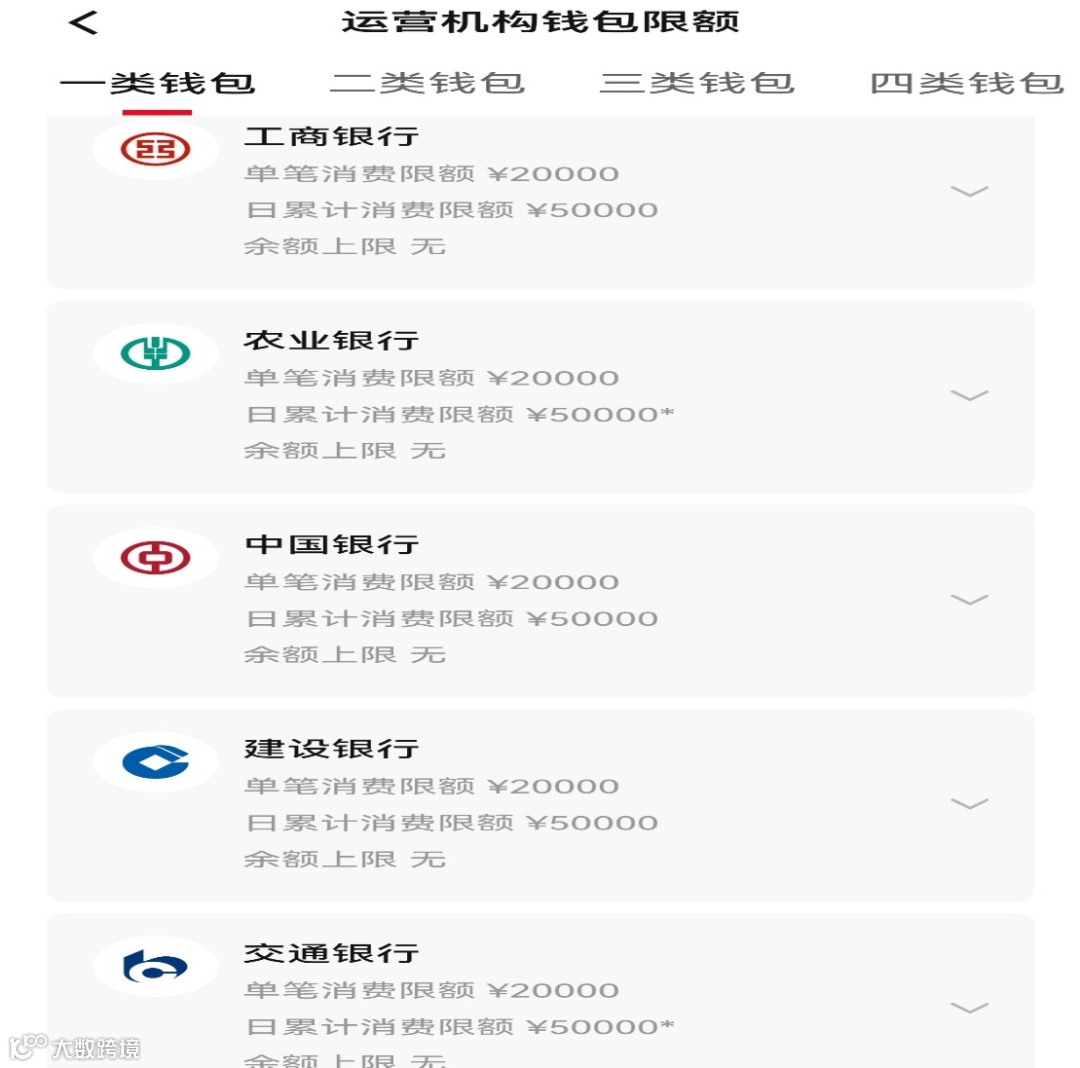Viewport: 1080px width, 1068px height.
Task: Click the ICBC 工商银行 logo
Action: point(156,149)
